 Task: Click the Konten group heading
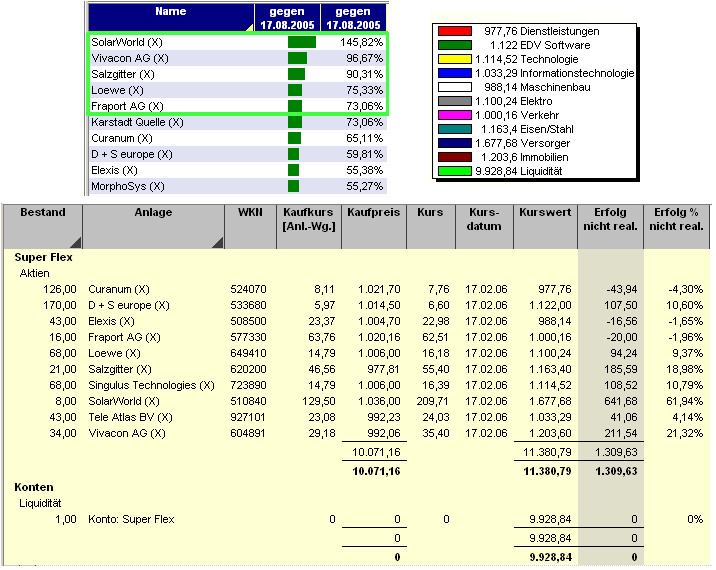(x=34, y=487)
